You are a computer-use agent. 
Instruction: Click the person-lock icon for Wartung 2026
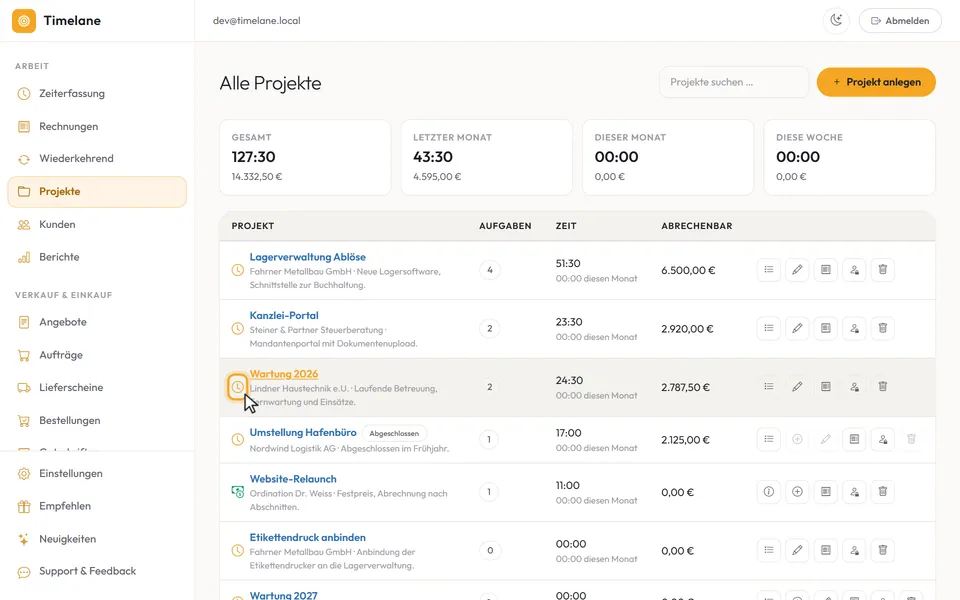tap(854, 387)
